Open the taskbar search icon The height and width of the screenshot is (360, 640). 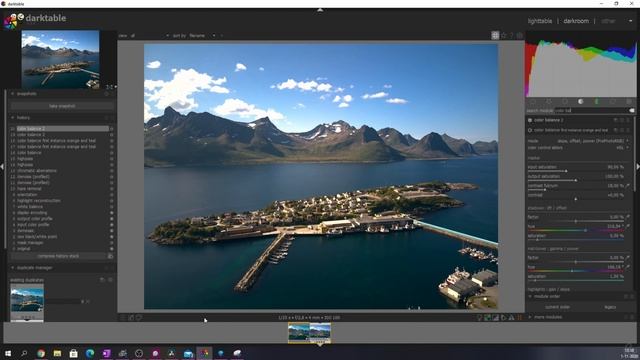click(x=24, y=353)
